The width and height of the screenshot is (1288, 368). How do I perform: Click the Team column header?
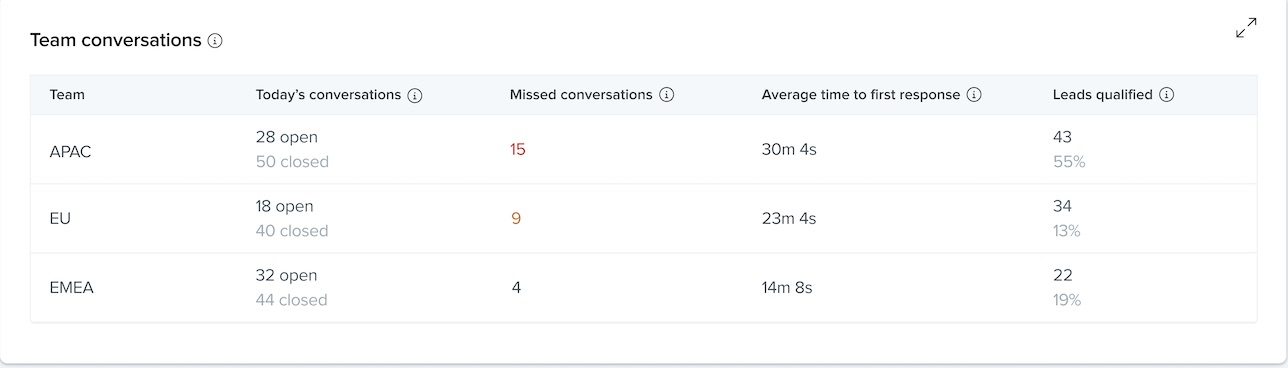(67, 95)
